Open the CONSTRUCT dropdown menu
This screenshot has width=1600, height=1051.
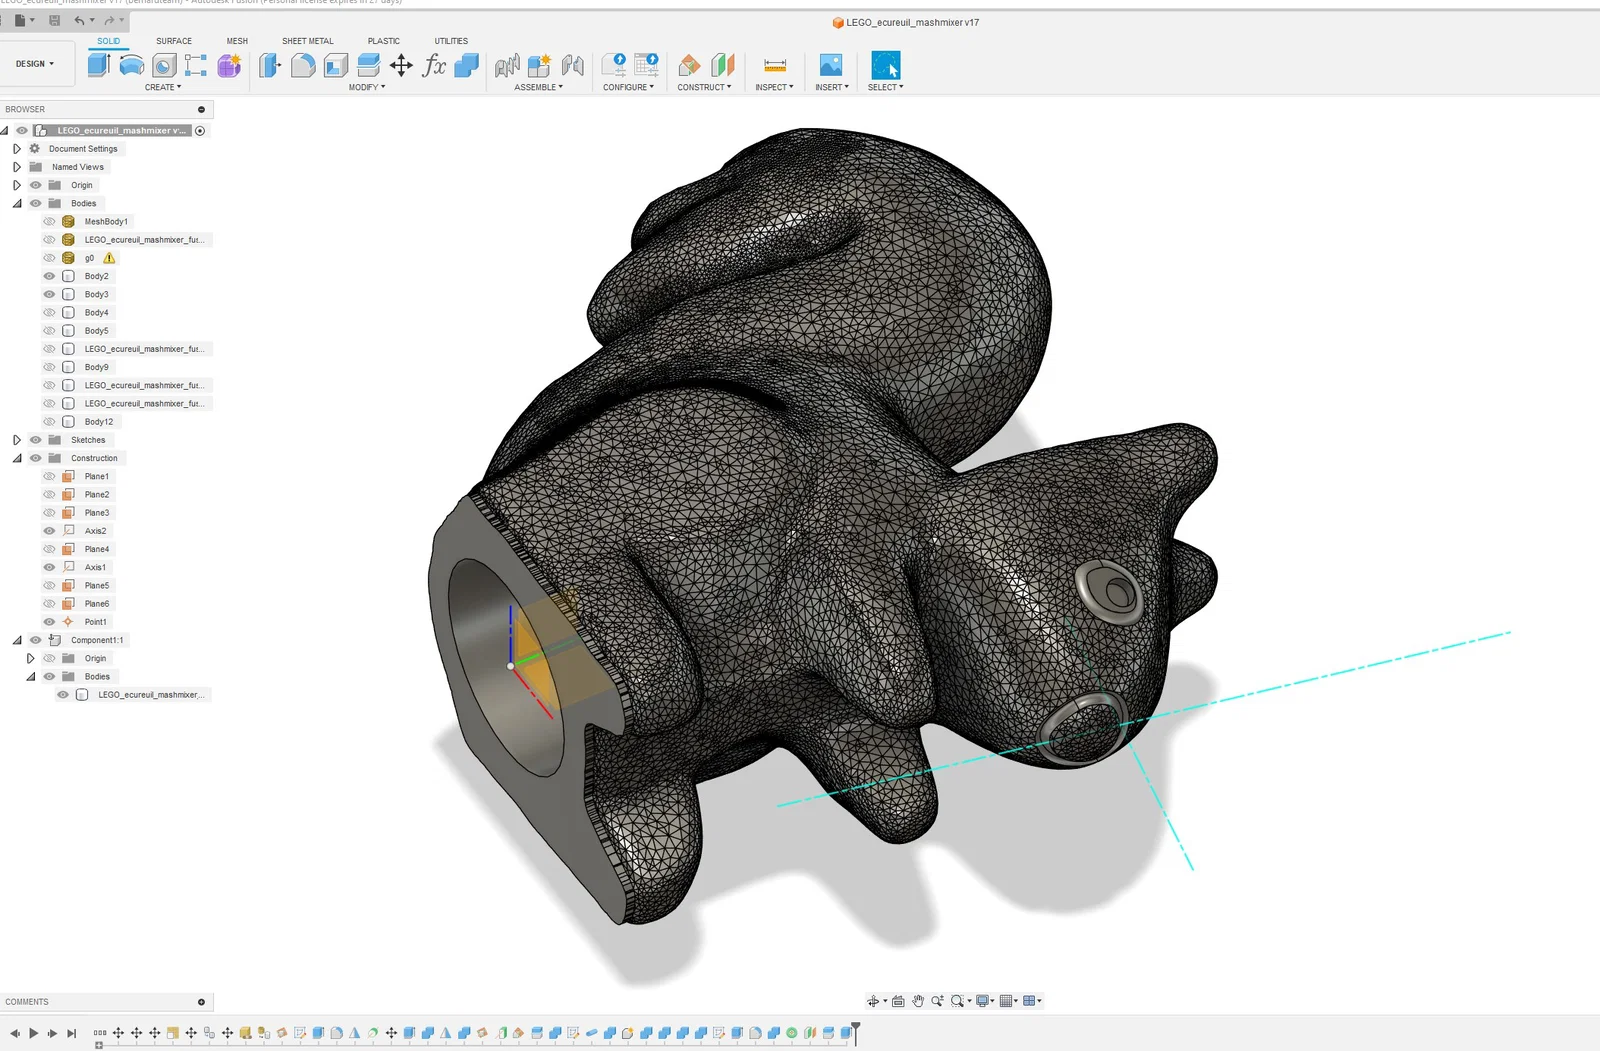[705, 87]
